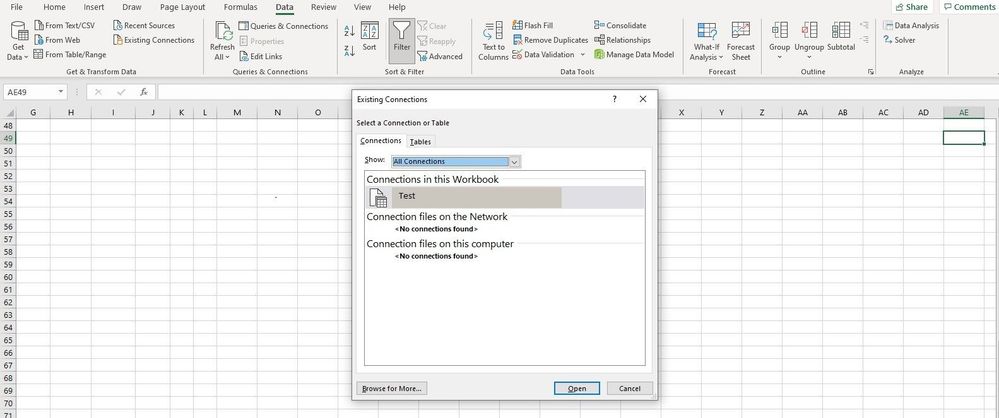Viewport: 999px width, 418px height.
Task: Click the Share button
Action: pyautogui.click(x=911, y=7)
